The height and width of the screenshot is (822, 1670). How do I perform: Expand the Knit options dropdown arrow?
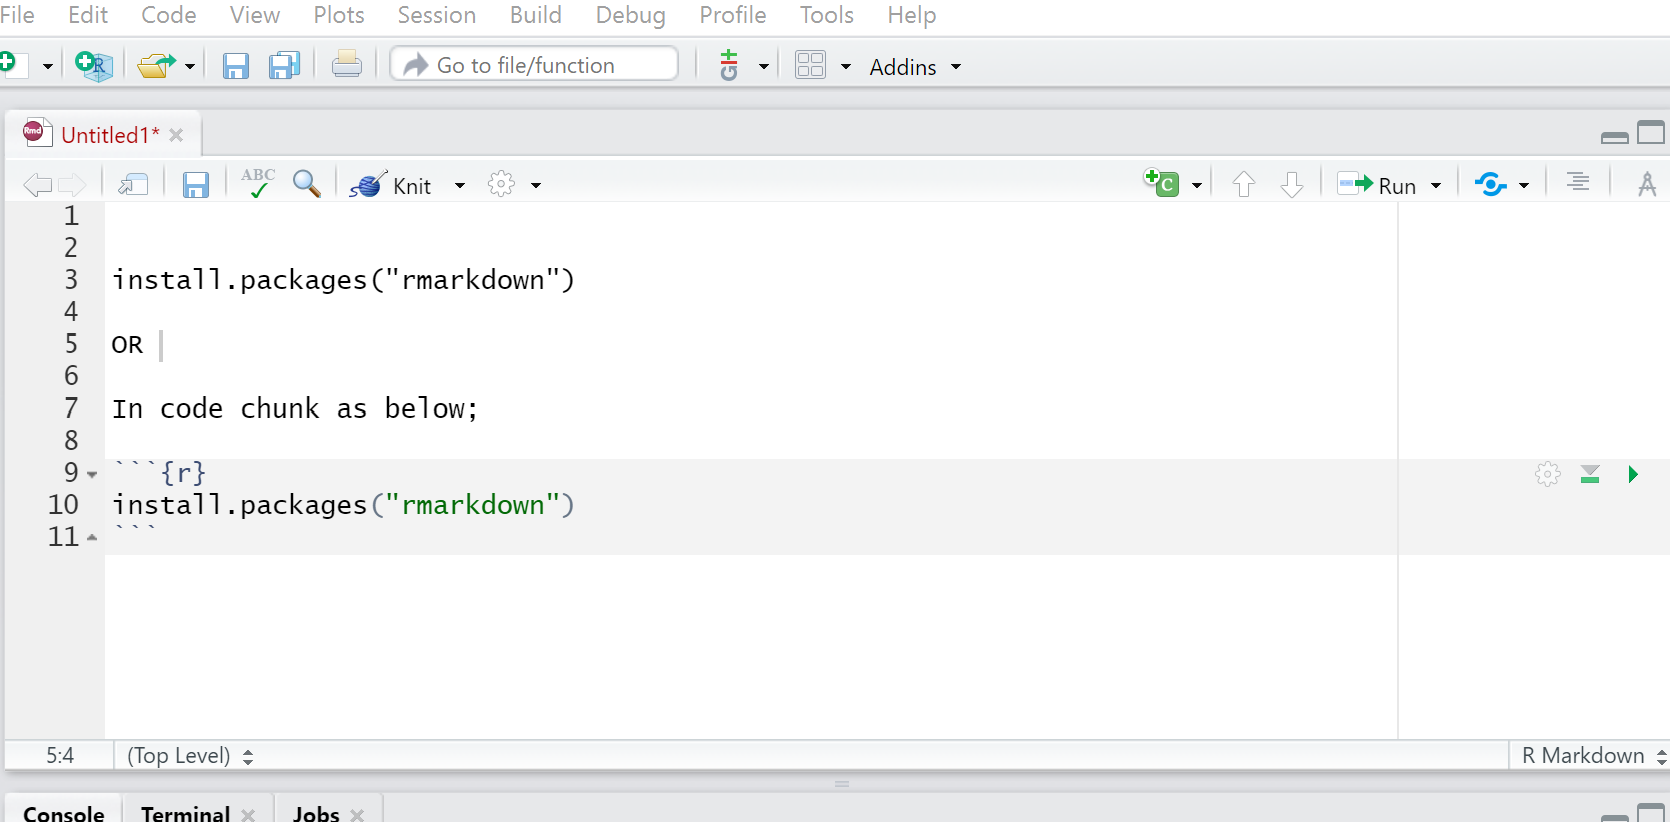pyautogui.click(x=460, y=186)
